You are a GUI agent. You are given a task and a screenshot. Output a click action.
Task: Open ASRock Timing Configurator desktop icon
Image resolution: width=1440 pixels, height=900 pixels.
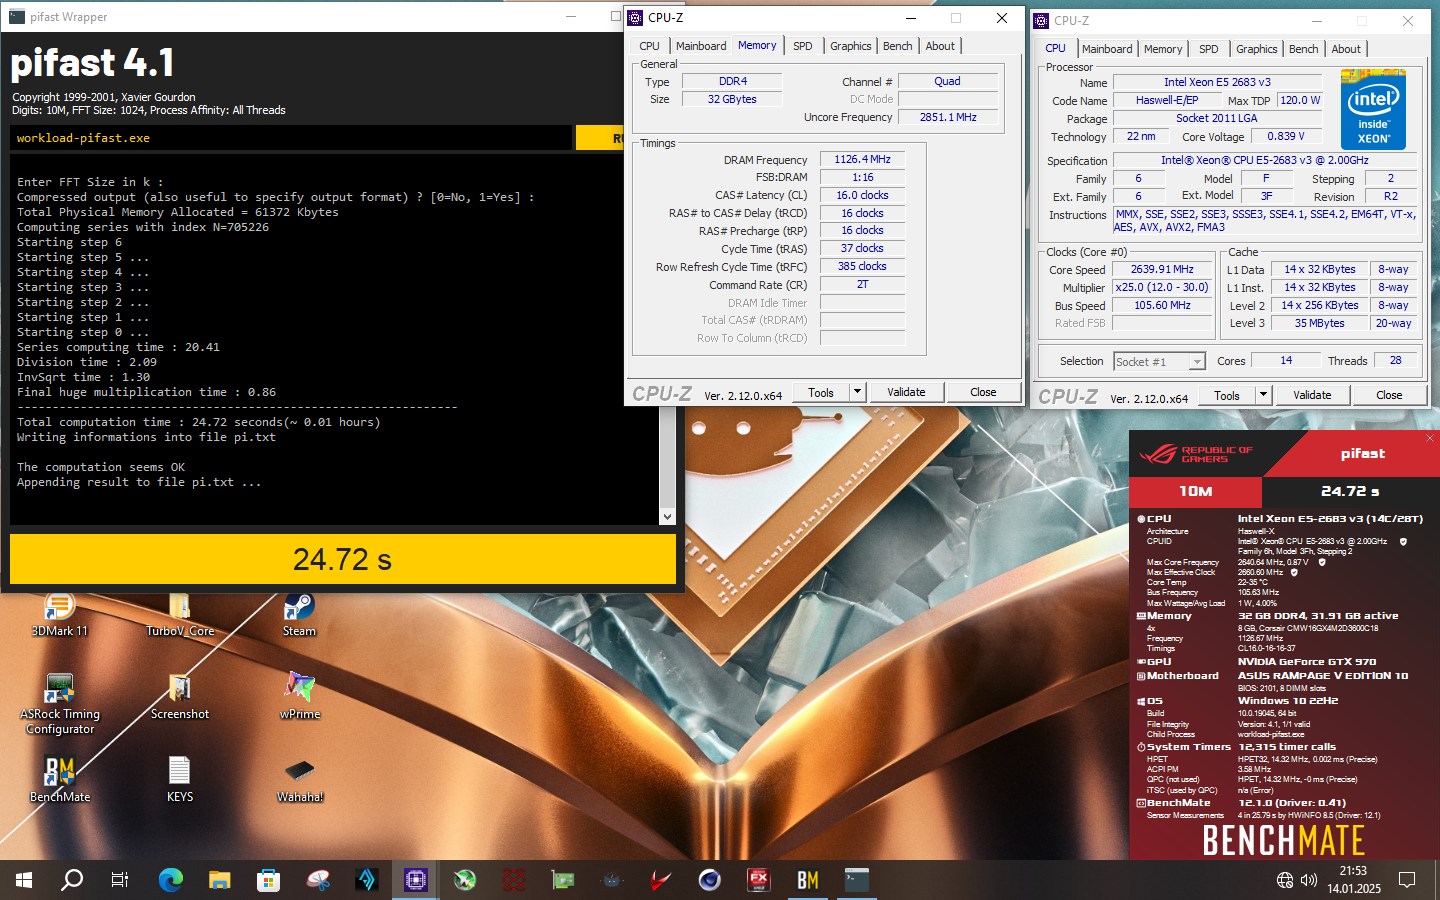coord(60,704)
